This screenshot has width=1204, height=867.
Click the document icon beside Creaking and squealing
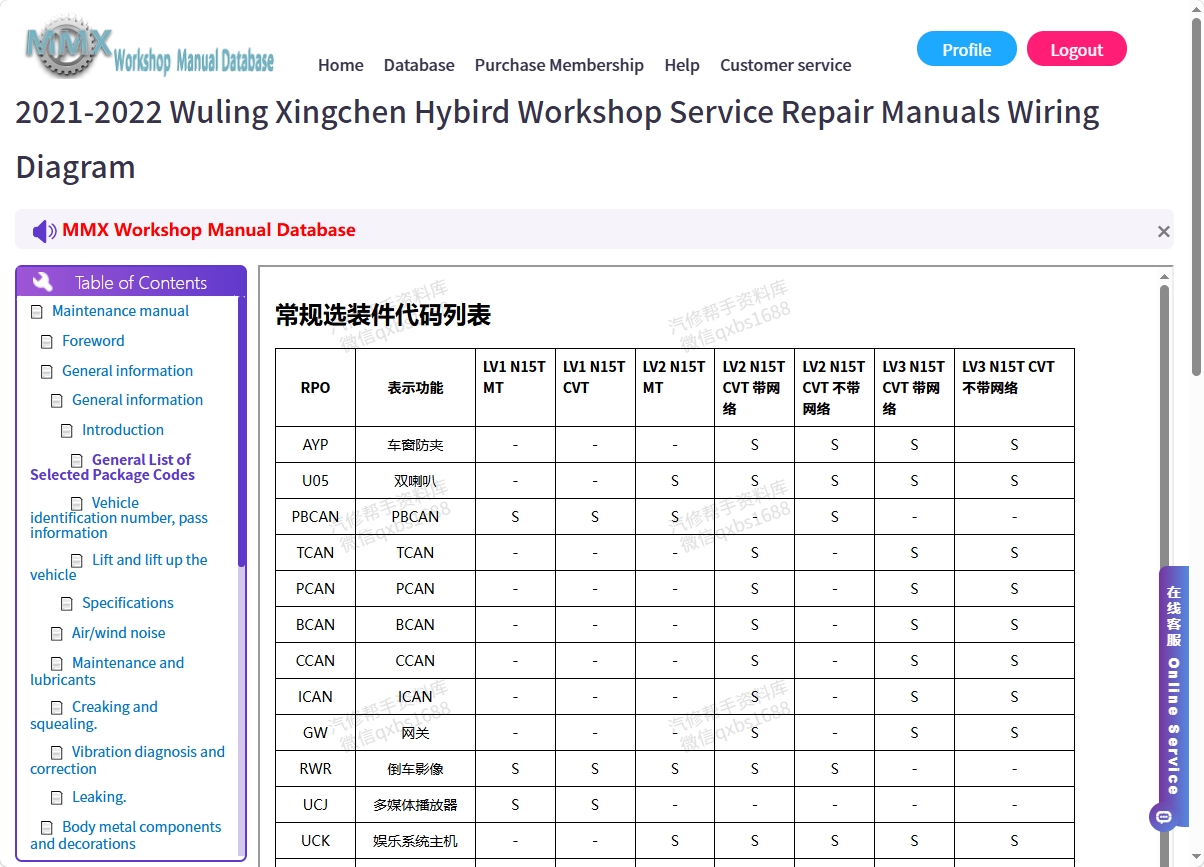pos(57,708)
